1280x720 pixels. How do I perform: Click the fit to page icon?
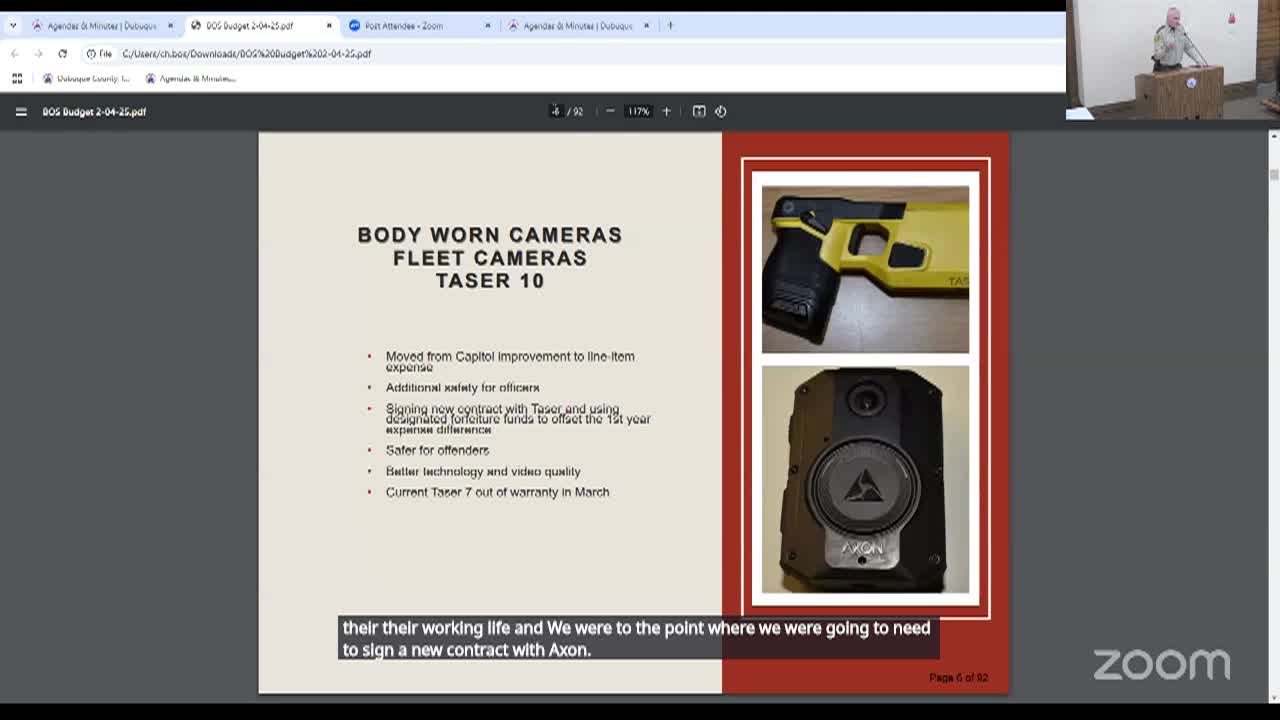click(699, 111)
